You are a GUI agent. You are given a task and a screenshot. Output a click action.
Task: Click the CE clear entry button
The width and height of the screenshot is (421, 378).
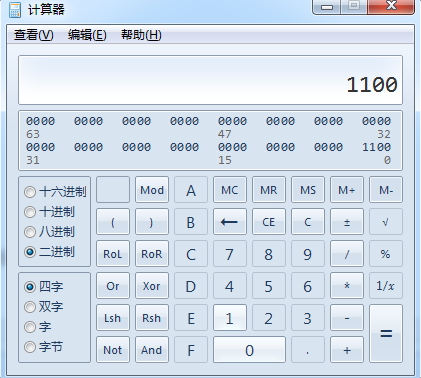coord(269,222)
